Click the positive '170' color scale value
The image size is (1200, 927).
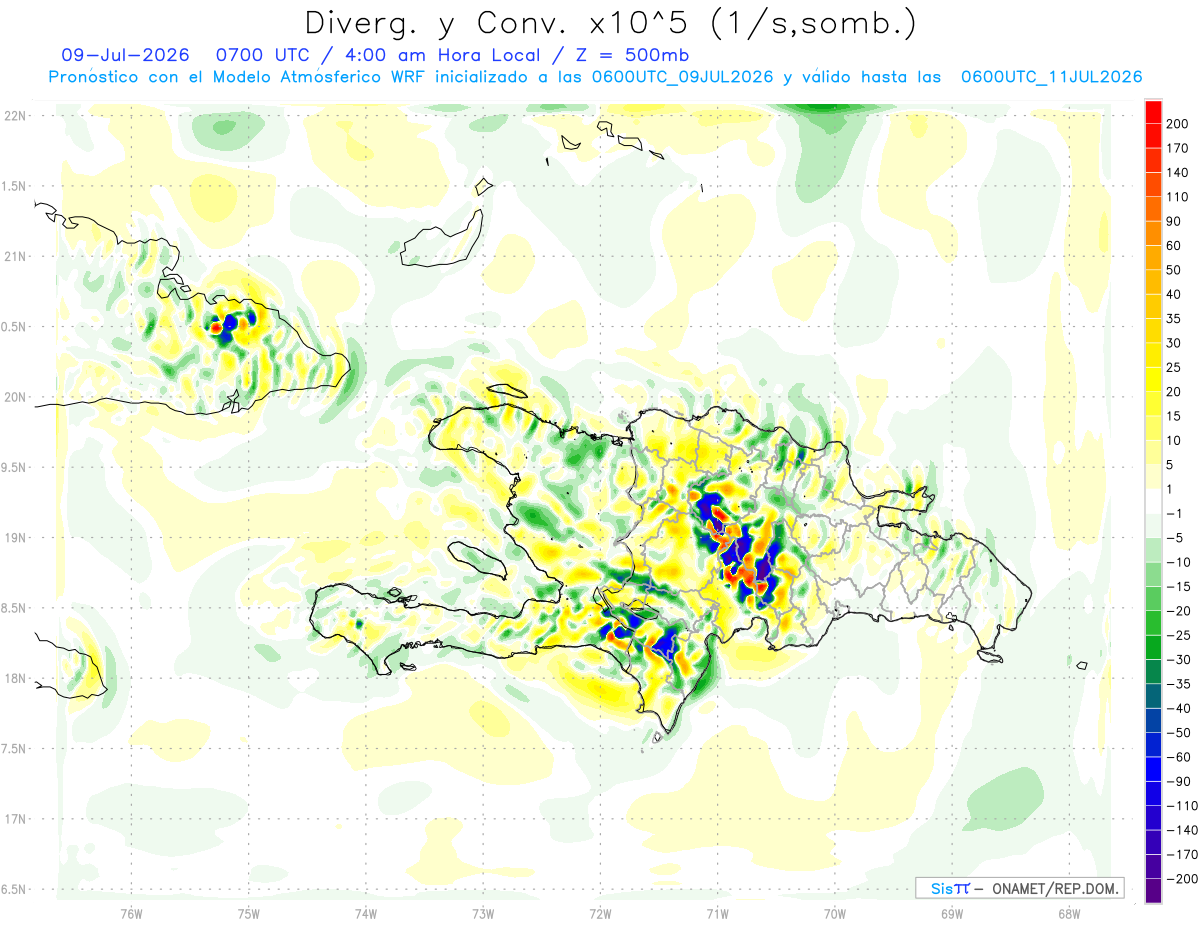[1179, 148]
